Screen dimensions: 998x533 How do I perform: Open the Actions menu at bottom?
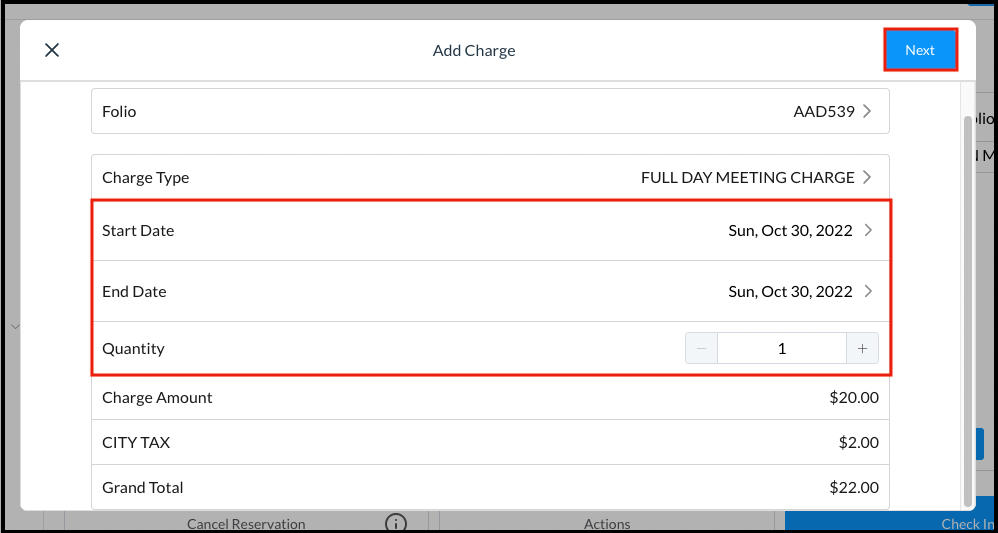607,524
